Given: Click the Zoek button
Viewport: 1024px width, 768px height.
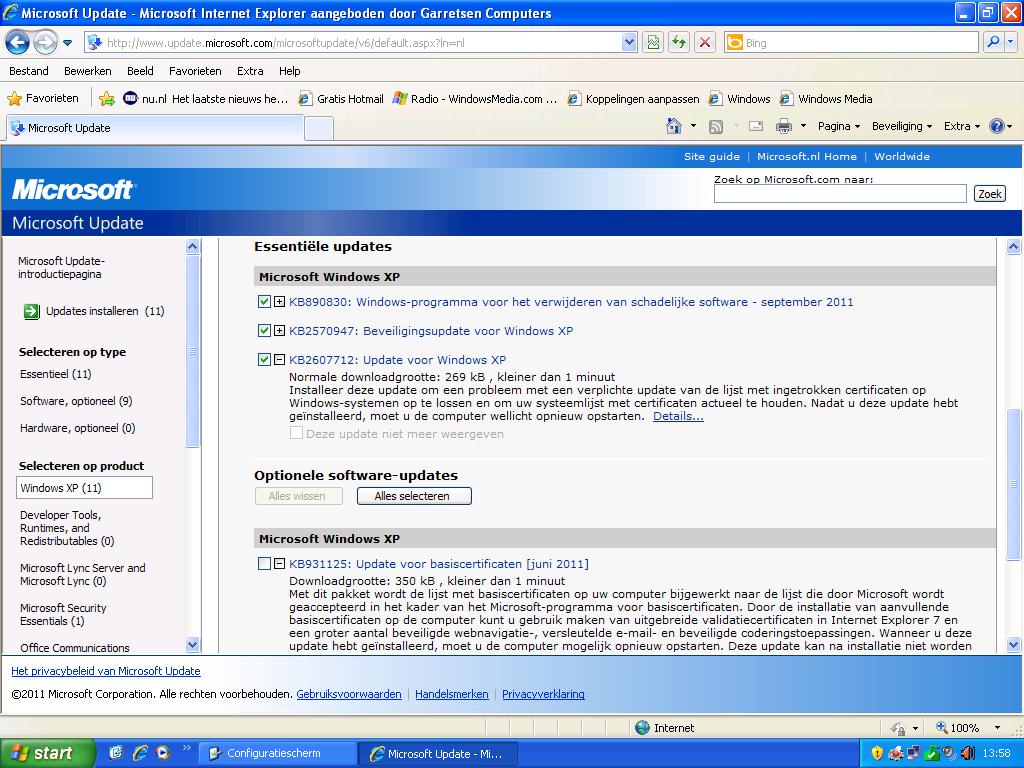Looking at the screenshot, I should point(990,194).
